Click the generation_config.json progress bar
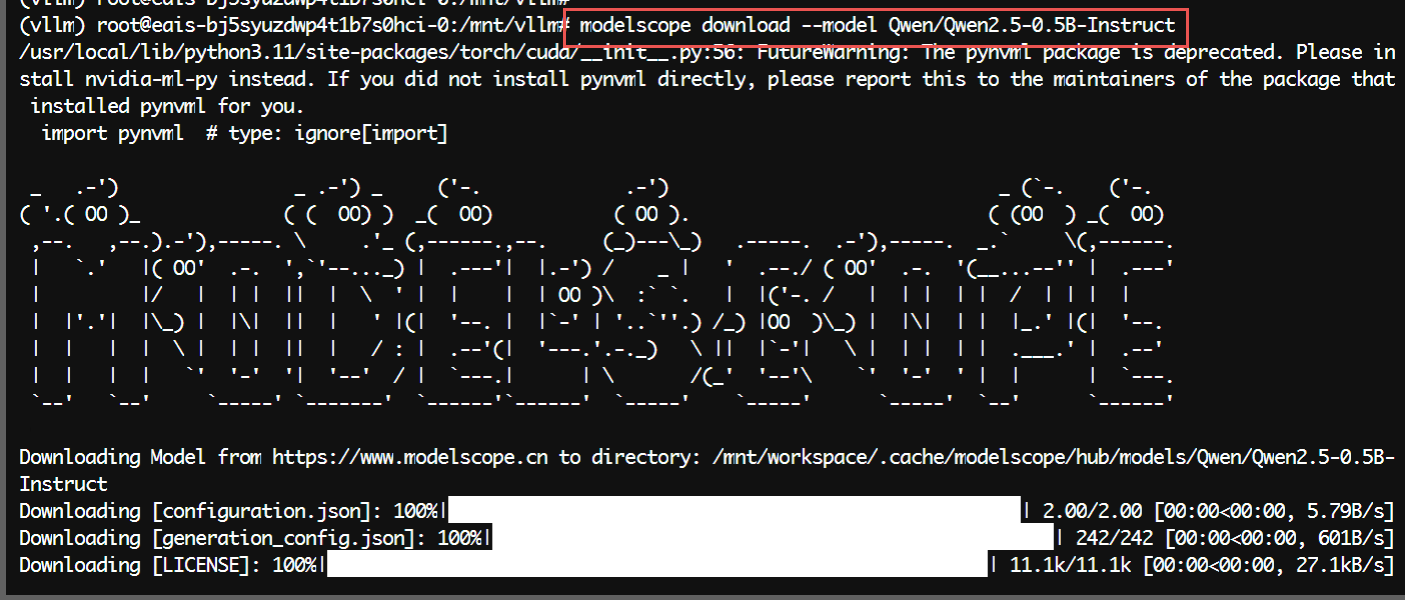The height and width of the screenshot is (600, 1405). [x=772, y=538]
